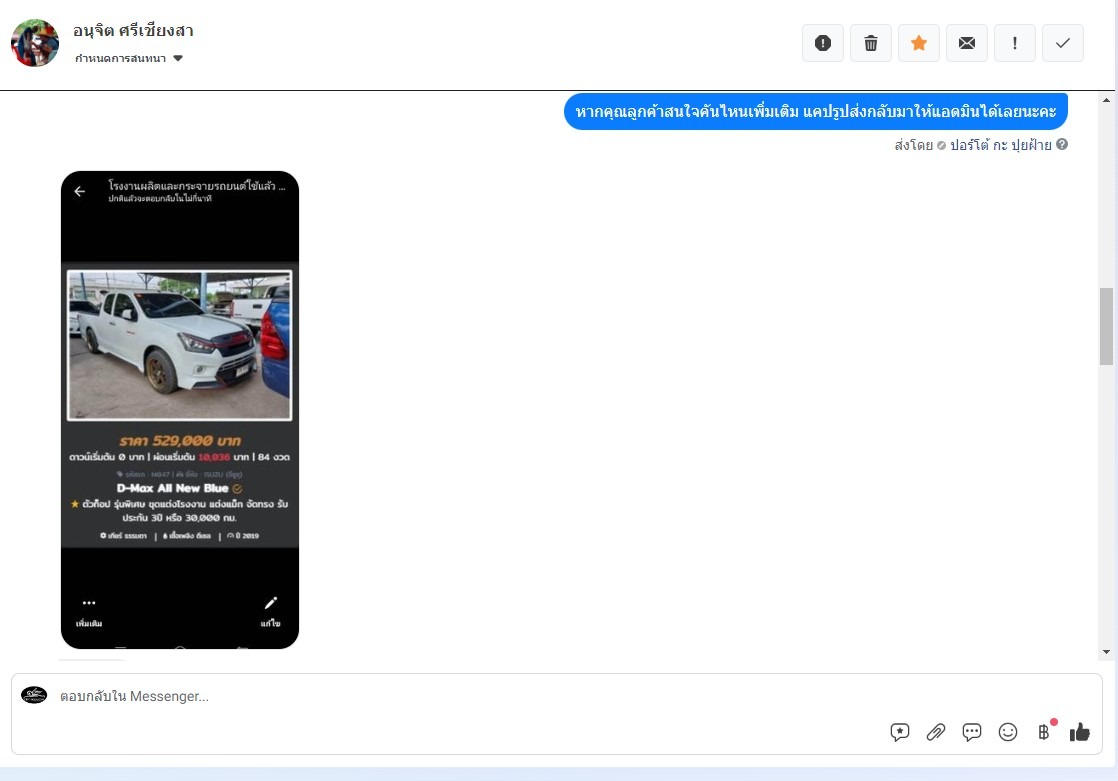This screenshot has width=1118, height=781.
Task: Click scrollbar down arrow in chat
Action: (x=1106, y=652)
